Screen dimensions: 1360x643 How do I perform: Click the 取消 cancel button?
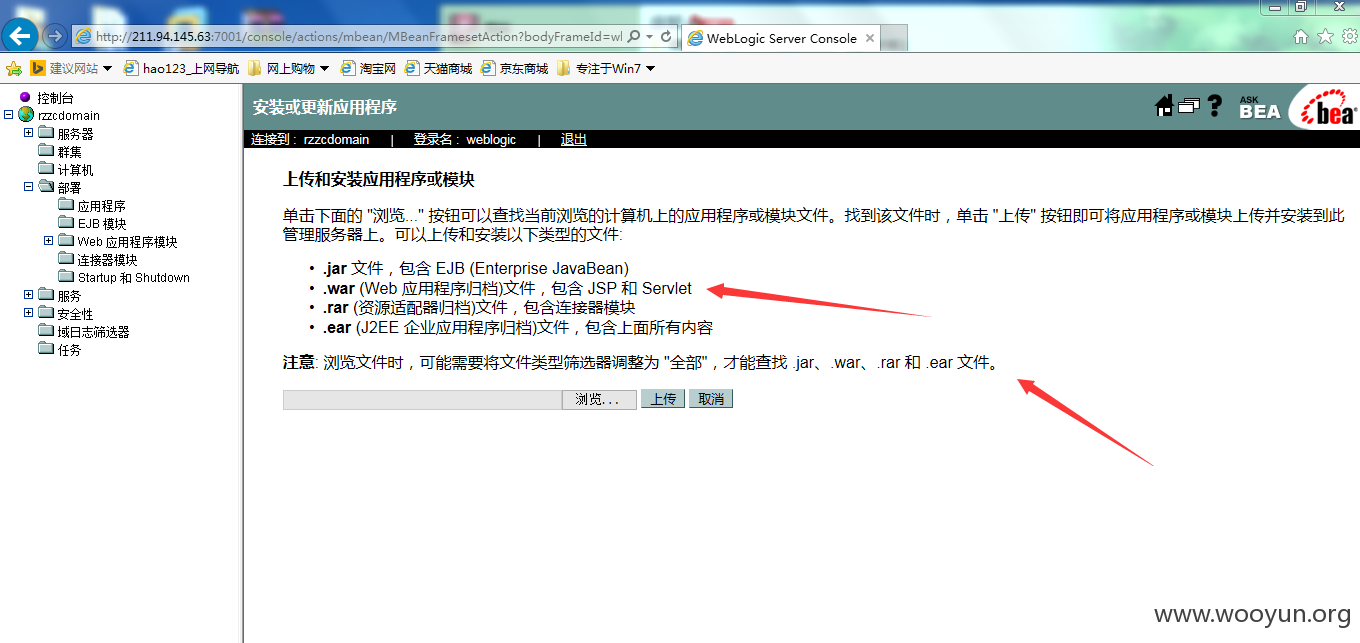(x=711, y=399)
